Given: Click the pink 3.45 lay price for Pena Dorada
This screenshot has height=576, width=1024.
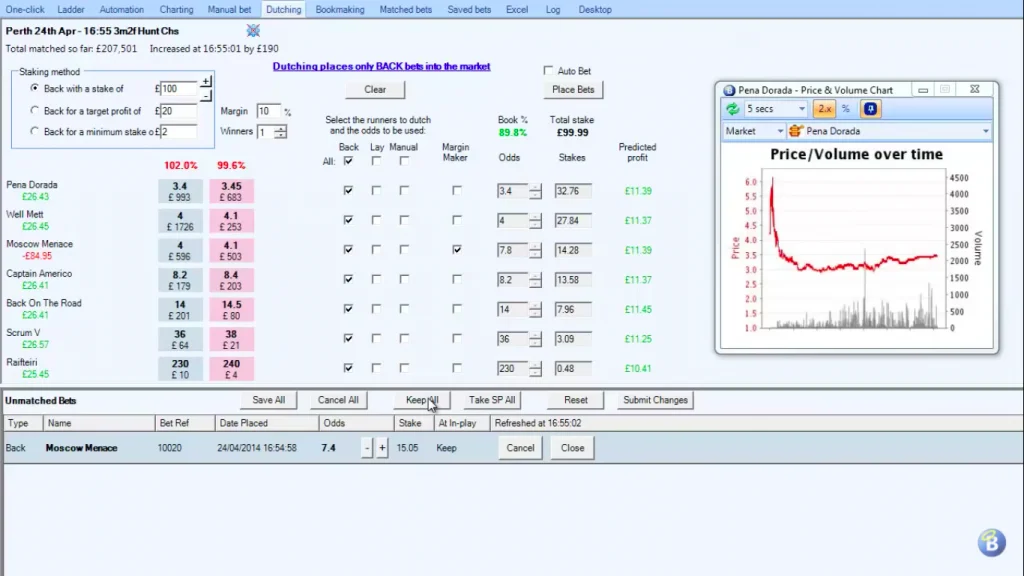Looking at the screenshot, I should (x=231, y=191).
